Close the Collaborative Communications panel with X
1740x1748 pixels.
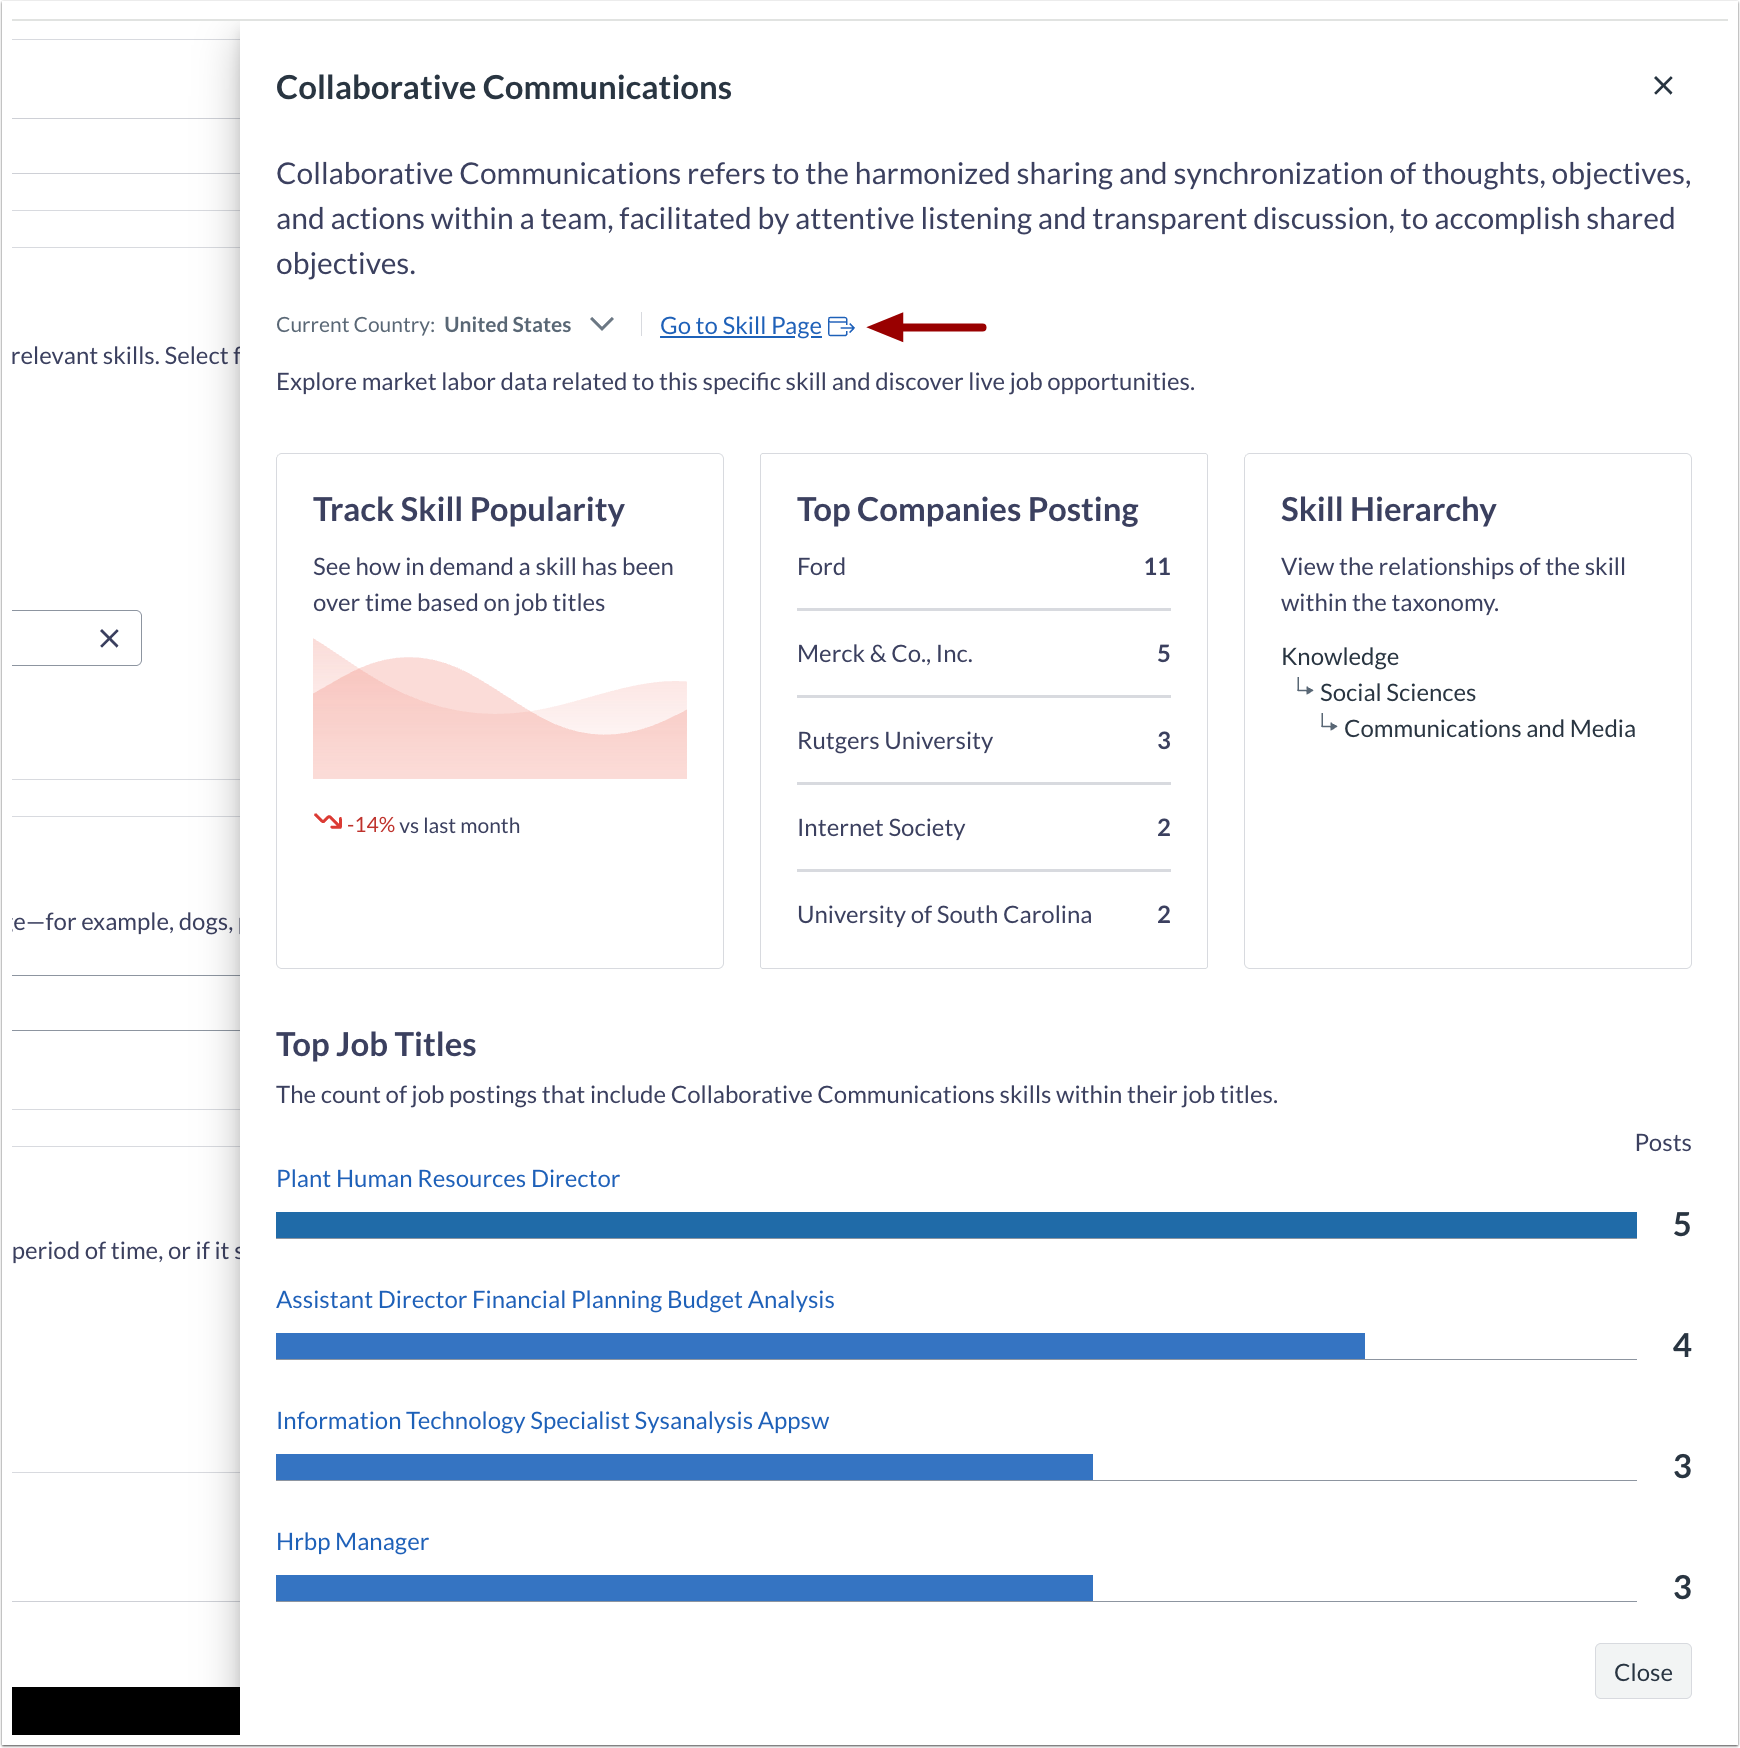1663,86
